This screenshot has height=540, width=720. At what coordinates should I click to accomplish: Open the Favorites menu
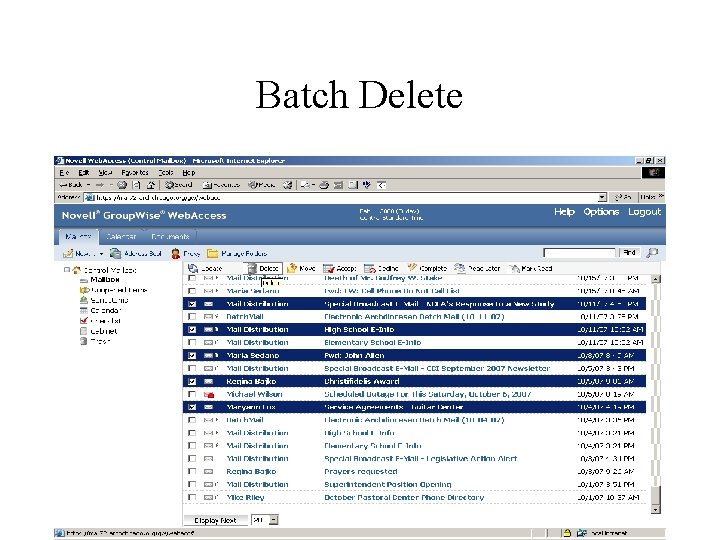coord(135,173)
